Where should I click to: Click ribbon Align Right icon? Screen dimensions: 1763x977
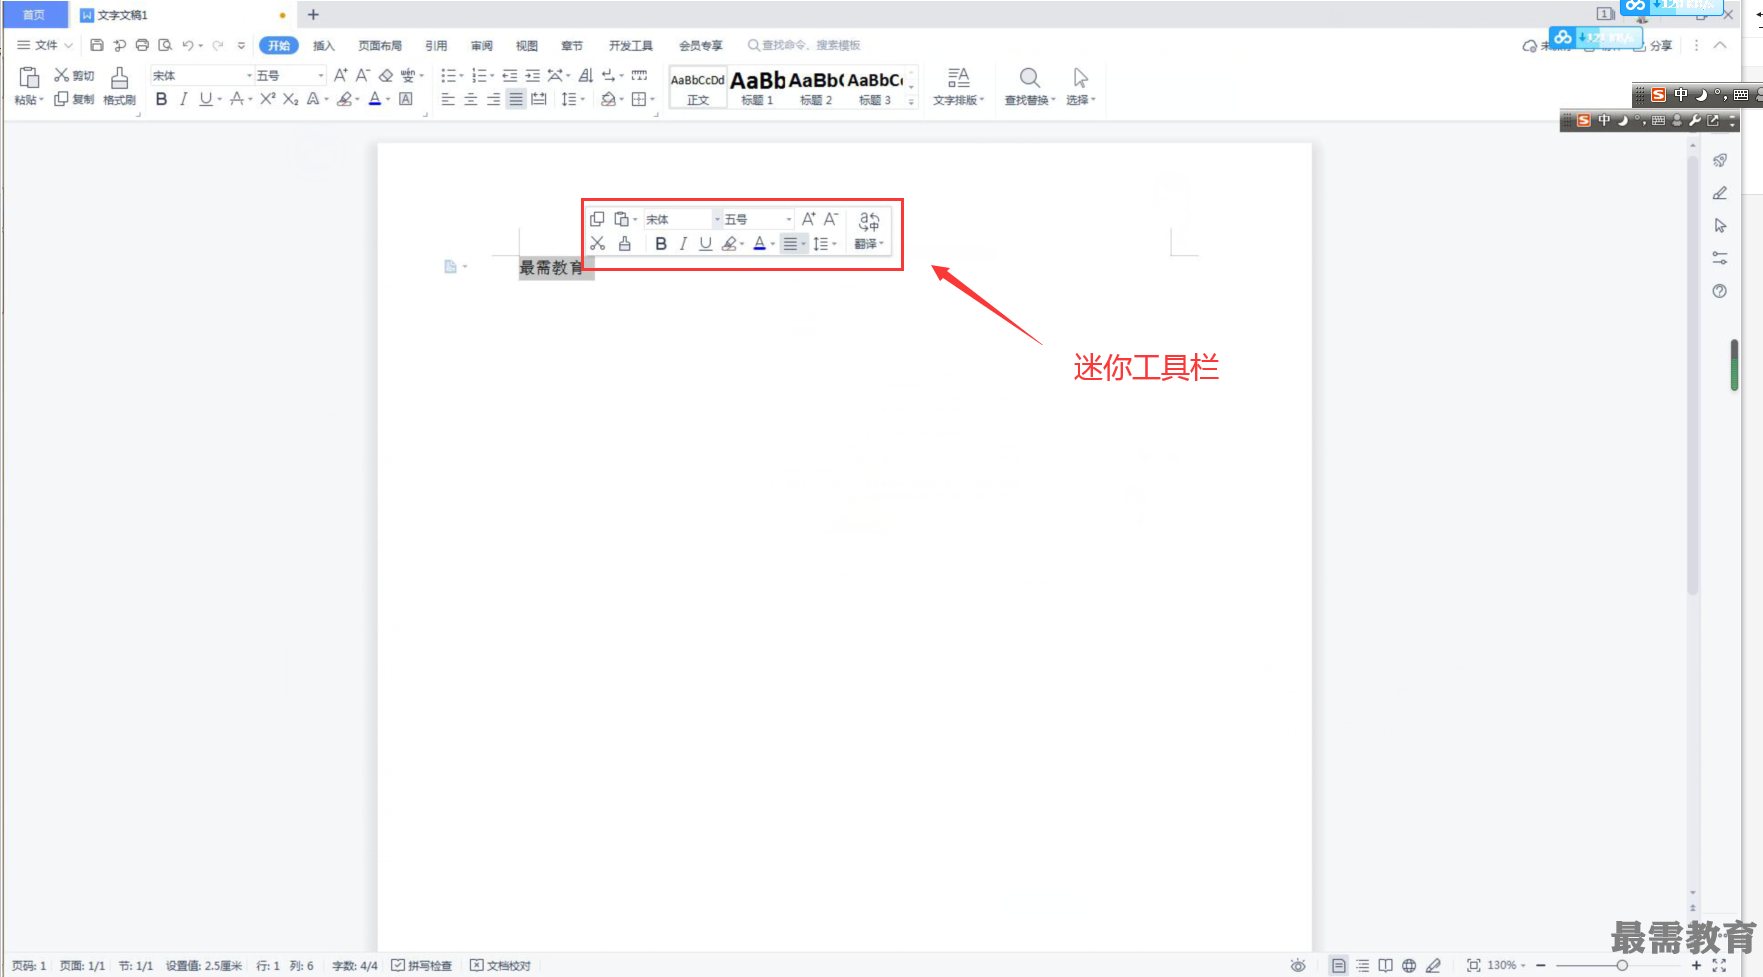click(x=493, y=99)
